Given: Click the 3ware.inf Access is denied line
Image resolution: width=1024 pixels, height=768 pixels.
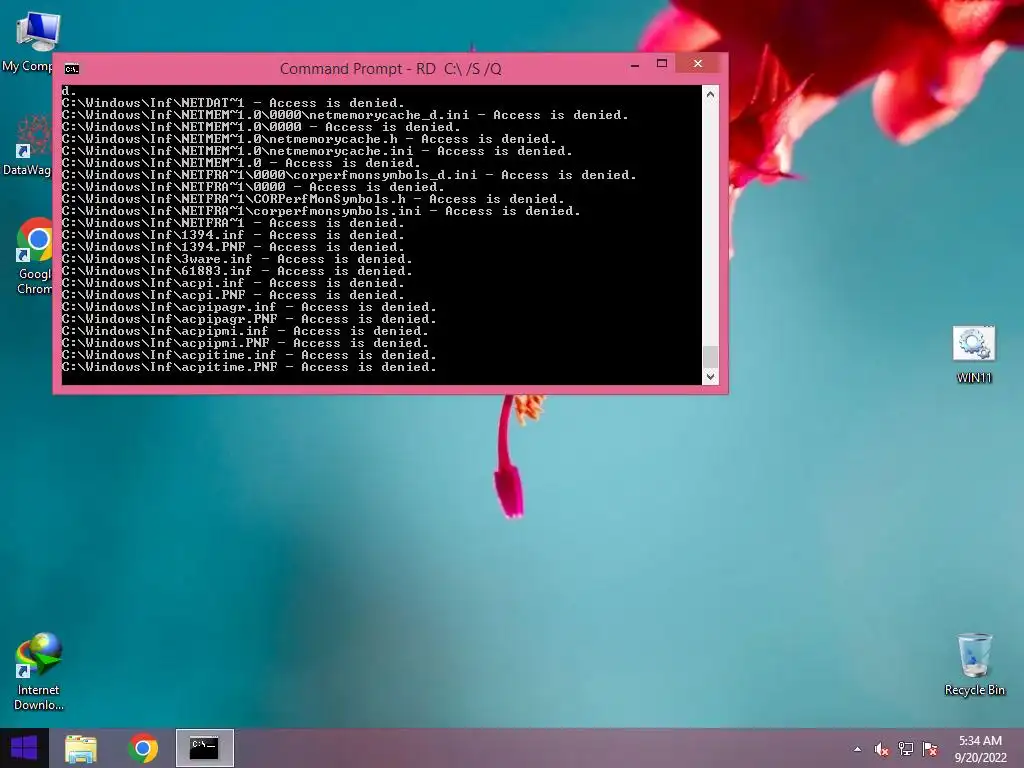Looking at the screenshot, I should coord(237,259).
